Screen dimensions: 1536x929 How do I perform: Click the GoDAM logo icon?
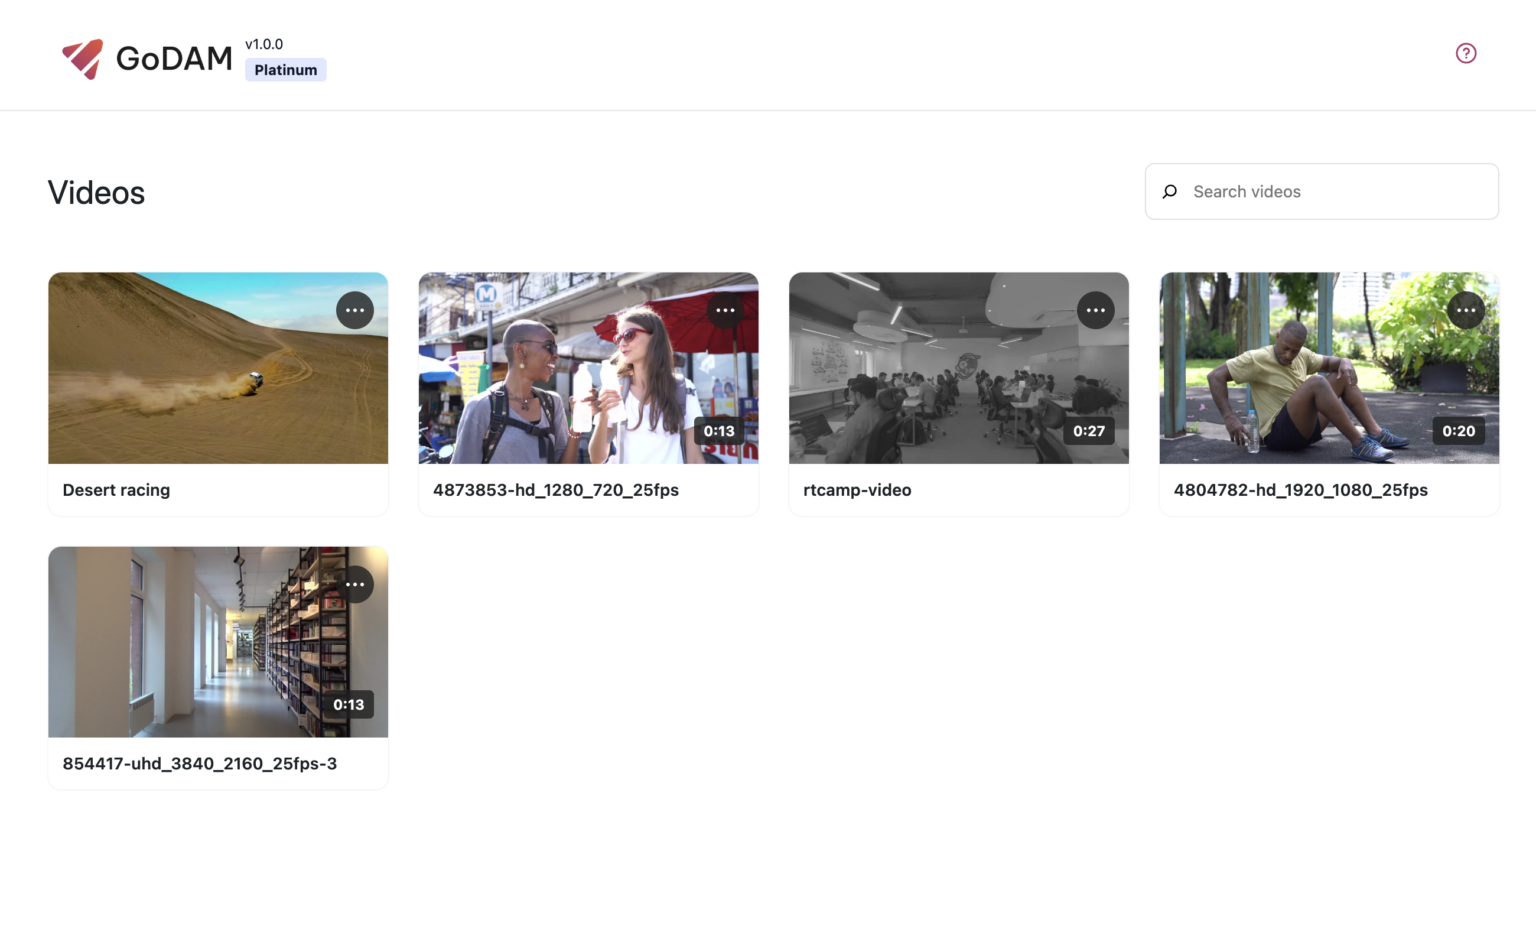[x=82, y=58]
